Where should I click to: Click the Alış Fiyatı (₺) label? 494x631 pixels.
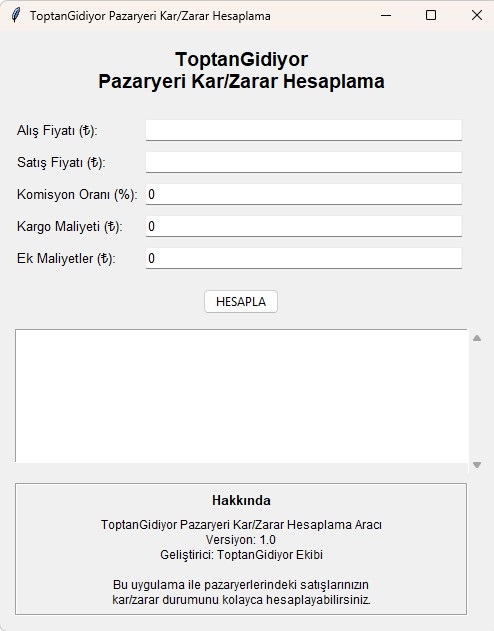coord(57,130)
